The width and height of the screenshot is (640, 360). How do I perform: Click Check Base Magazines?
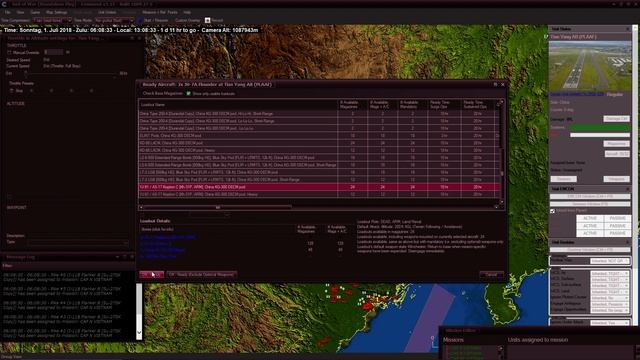[163, 93]
